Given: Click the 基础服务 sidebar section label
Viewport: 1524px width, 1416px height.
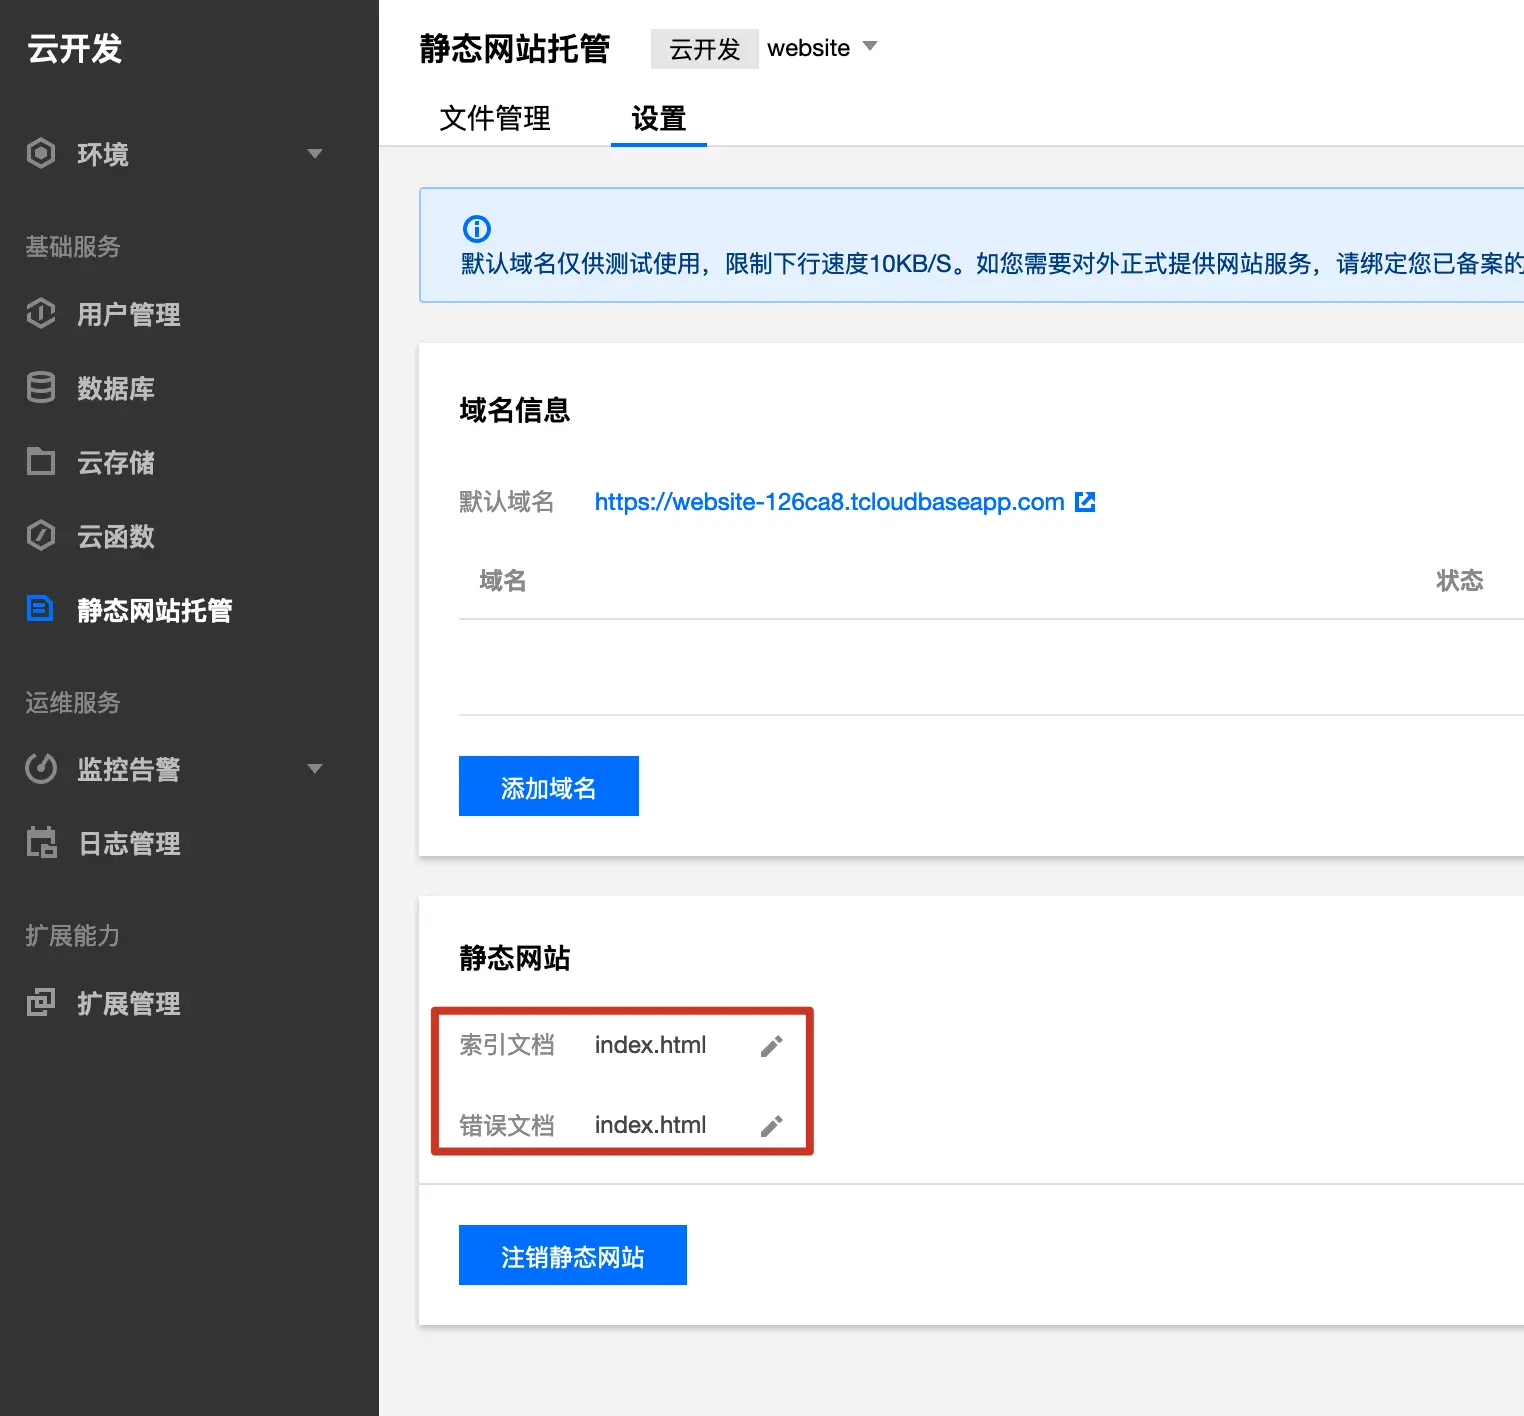Looking at the screenshot, I should pyautogui.click(x=73, y=246).
